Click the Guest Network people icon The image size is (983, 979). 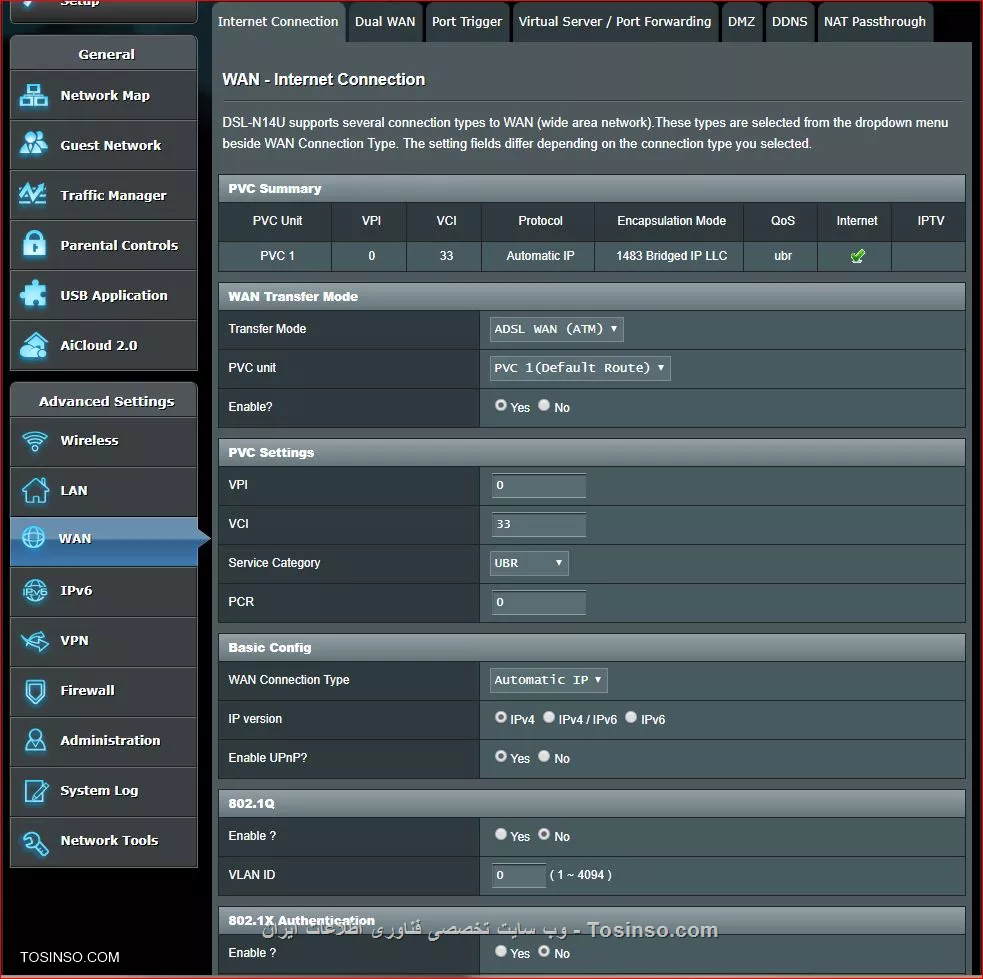[x=34, y=144]
